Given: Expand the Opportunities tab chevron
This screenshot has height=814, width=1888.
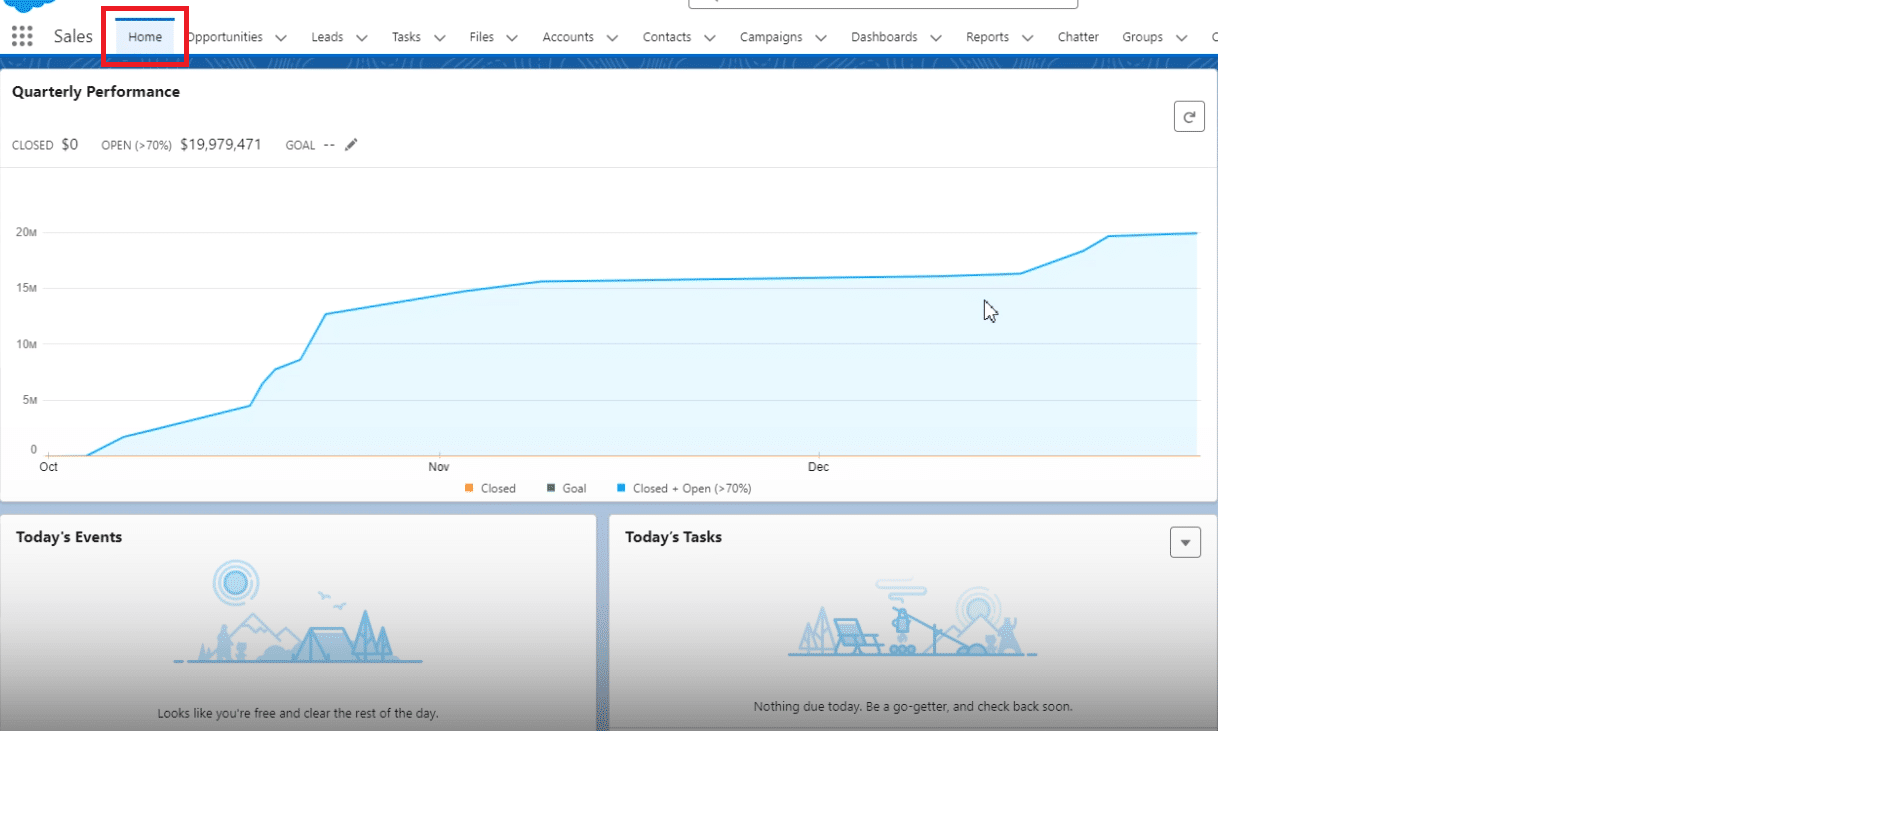Looking at the screenshot, I should [281, 38].
